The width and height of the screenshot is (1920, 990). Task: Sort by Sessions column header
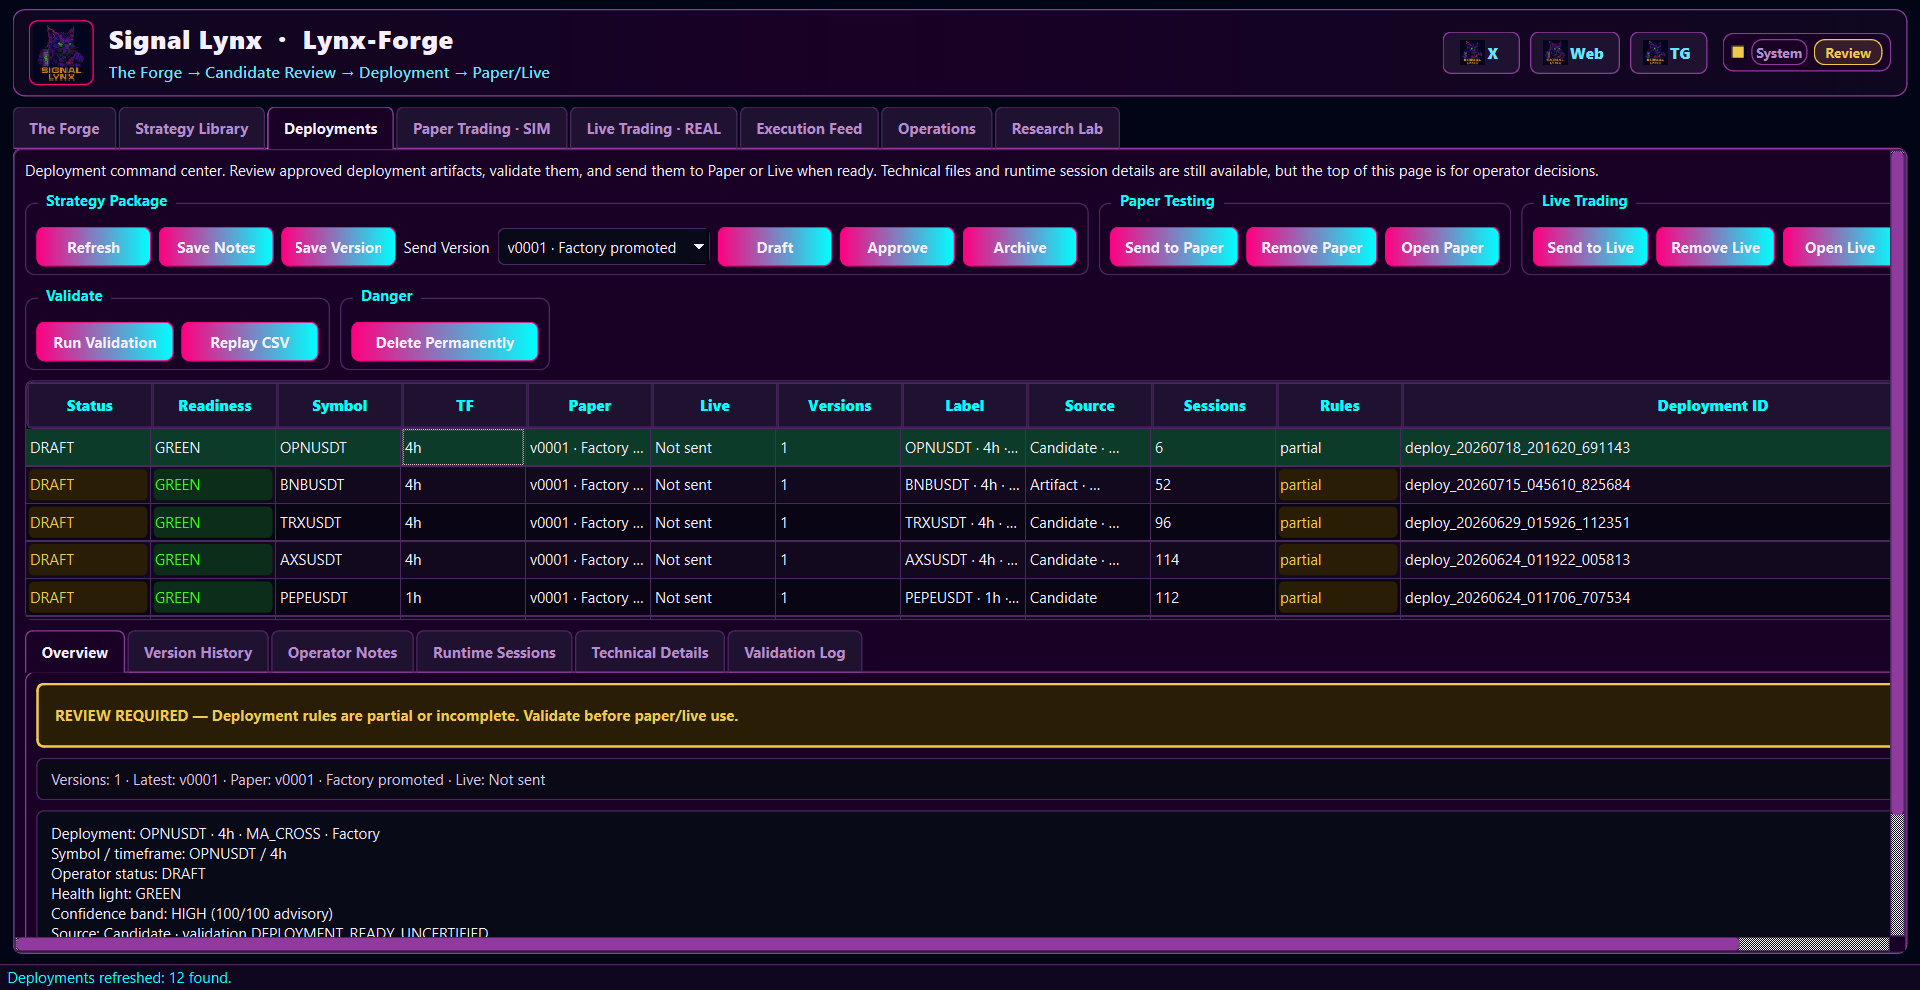pos(1214,405)
